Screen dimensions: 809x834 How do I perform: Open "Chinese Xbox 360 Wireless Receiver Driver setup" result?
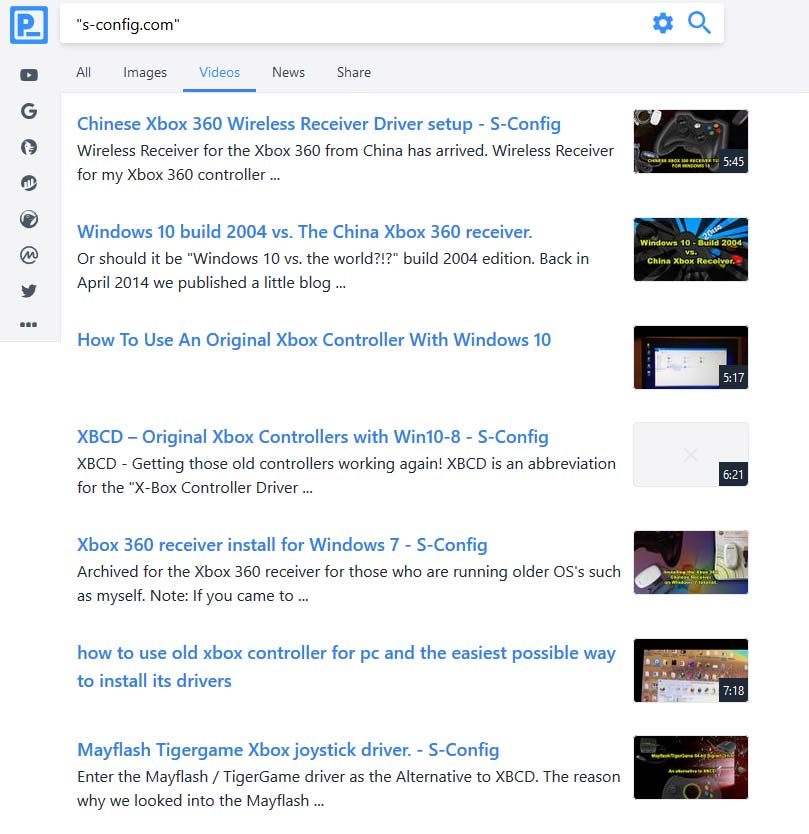[319, 124]
